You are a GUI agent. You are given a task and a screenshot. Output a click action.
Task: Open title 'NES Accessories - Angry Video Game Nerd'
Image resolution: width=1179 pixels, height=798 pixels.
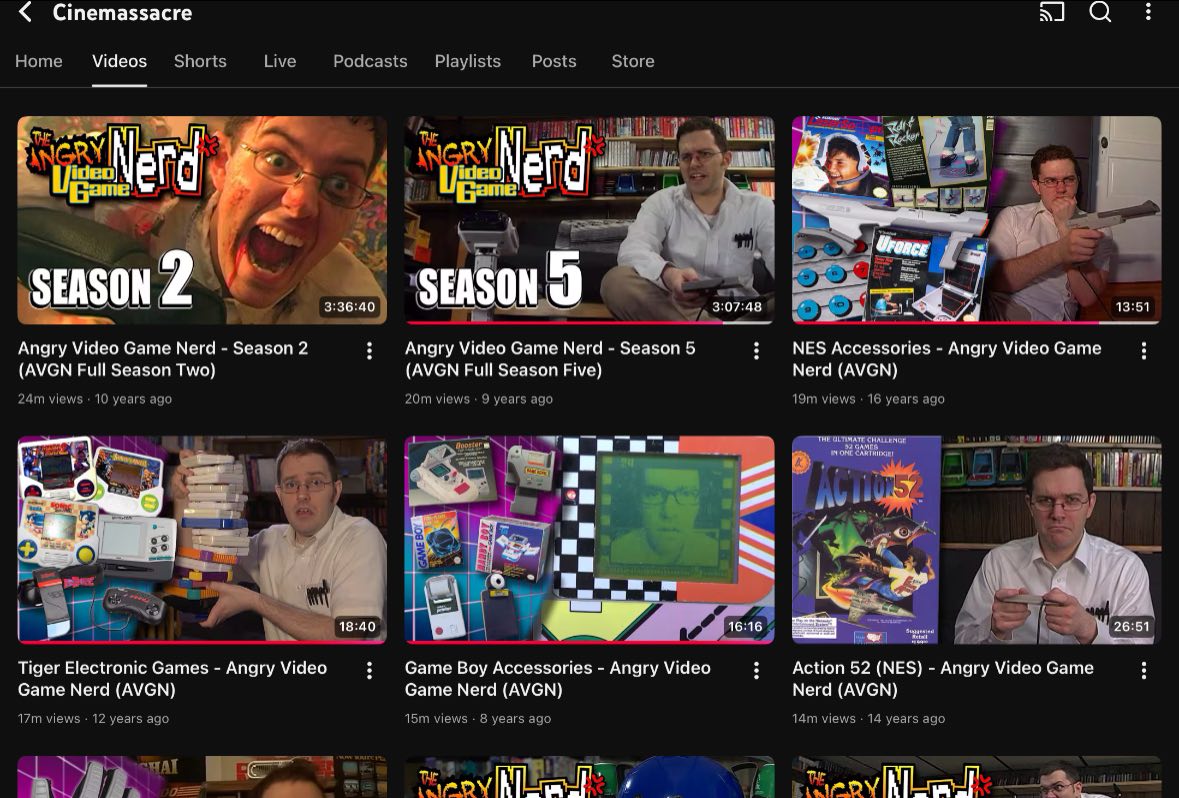click(947, 359)
